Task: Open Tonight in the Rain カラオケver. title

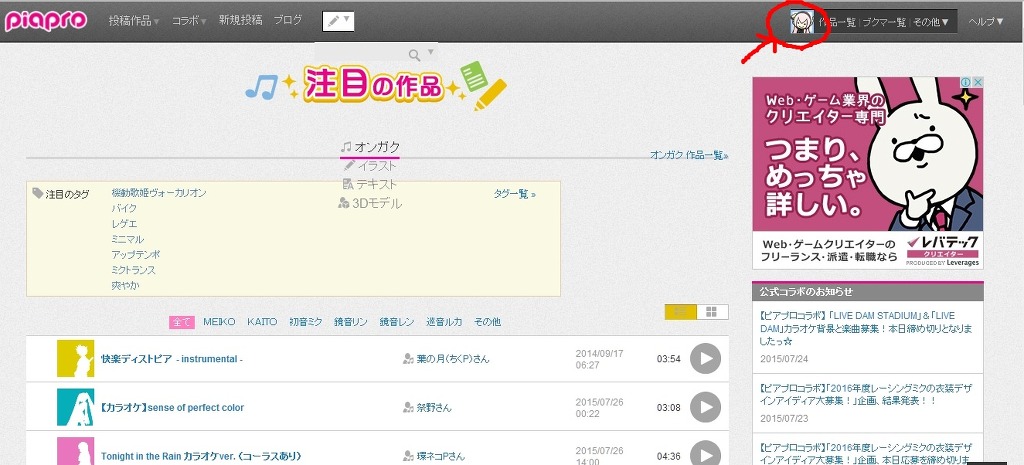Action: [x=200, y=456]
